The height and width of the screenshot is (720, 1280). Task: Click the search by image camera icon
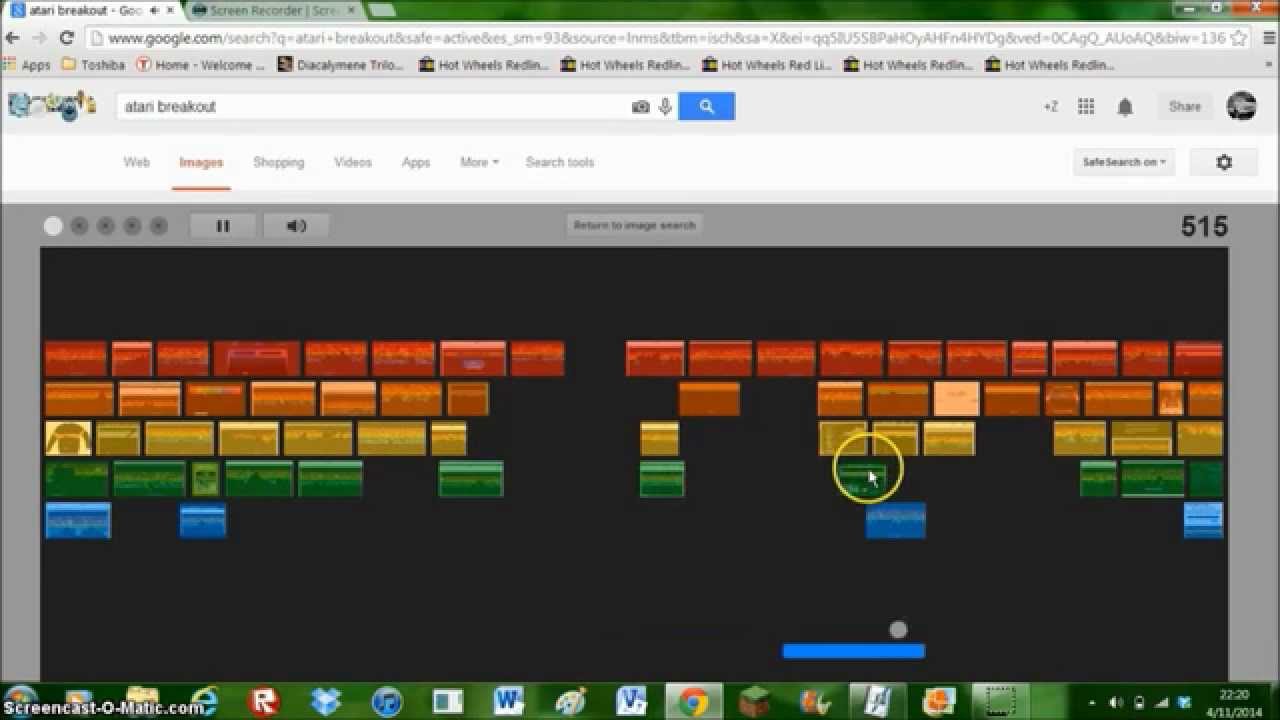click(x=640, y=107)
